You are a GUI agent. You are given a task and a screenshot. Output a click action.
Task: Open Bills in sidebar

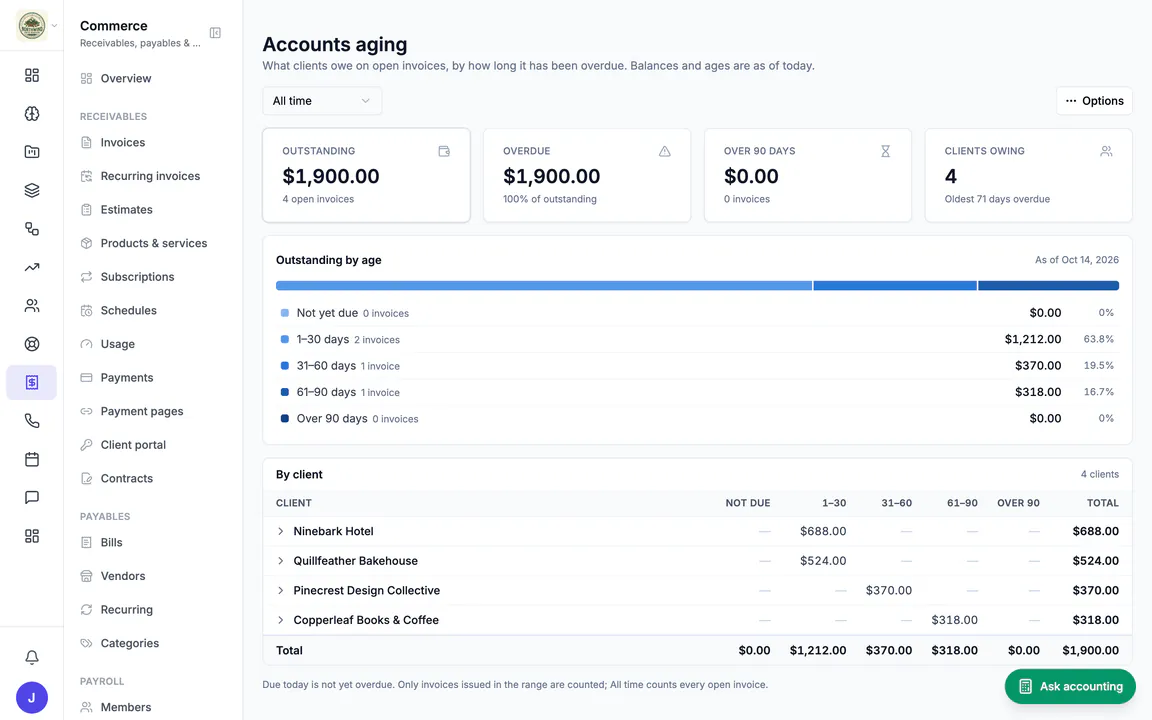153,542
